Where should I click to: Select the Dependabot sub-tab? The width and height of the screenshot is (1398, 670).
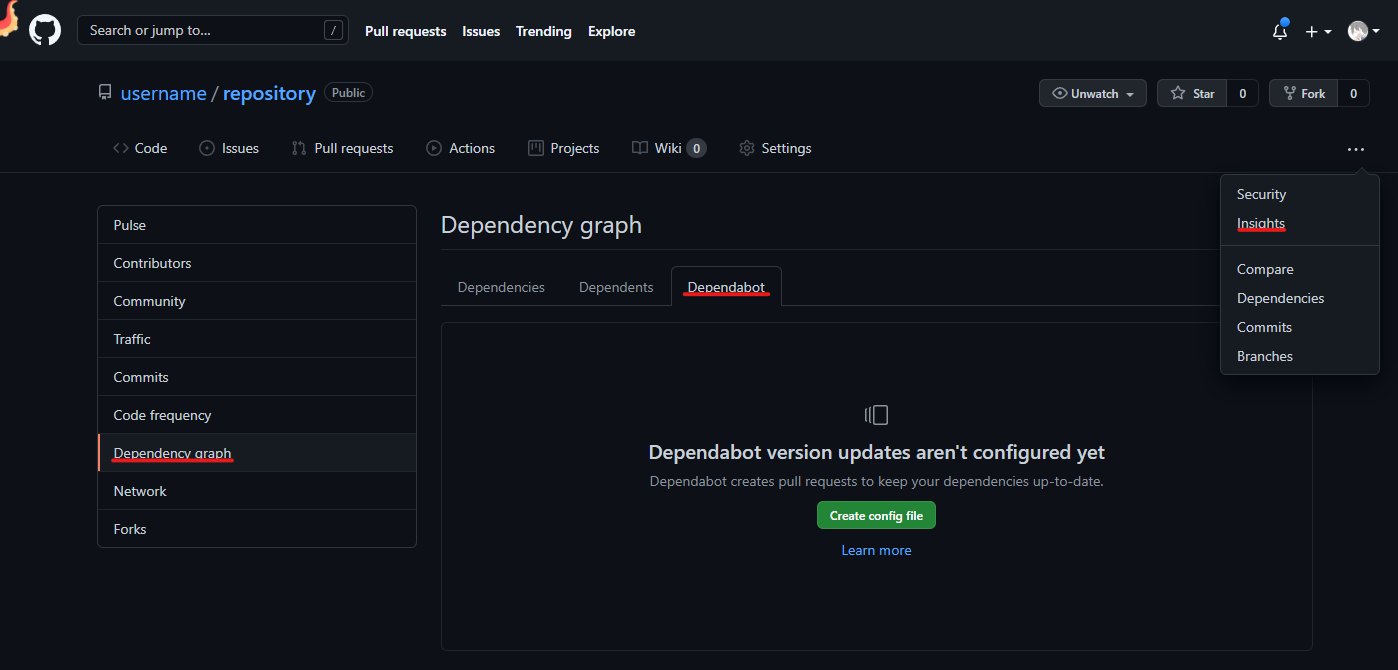click(726, 287)
